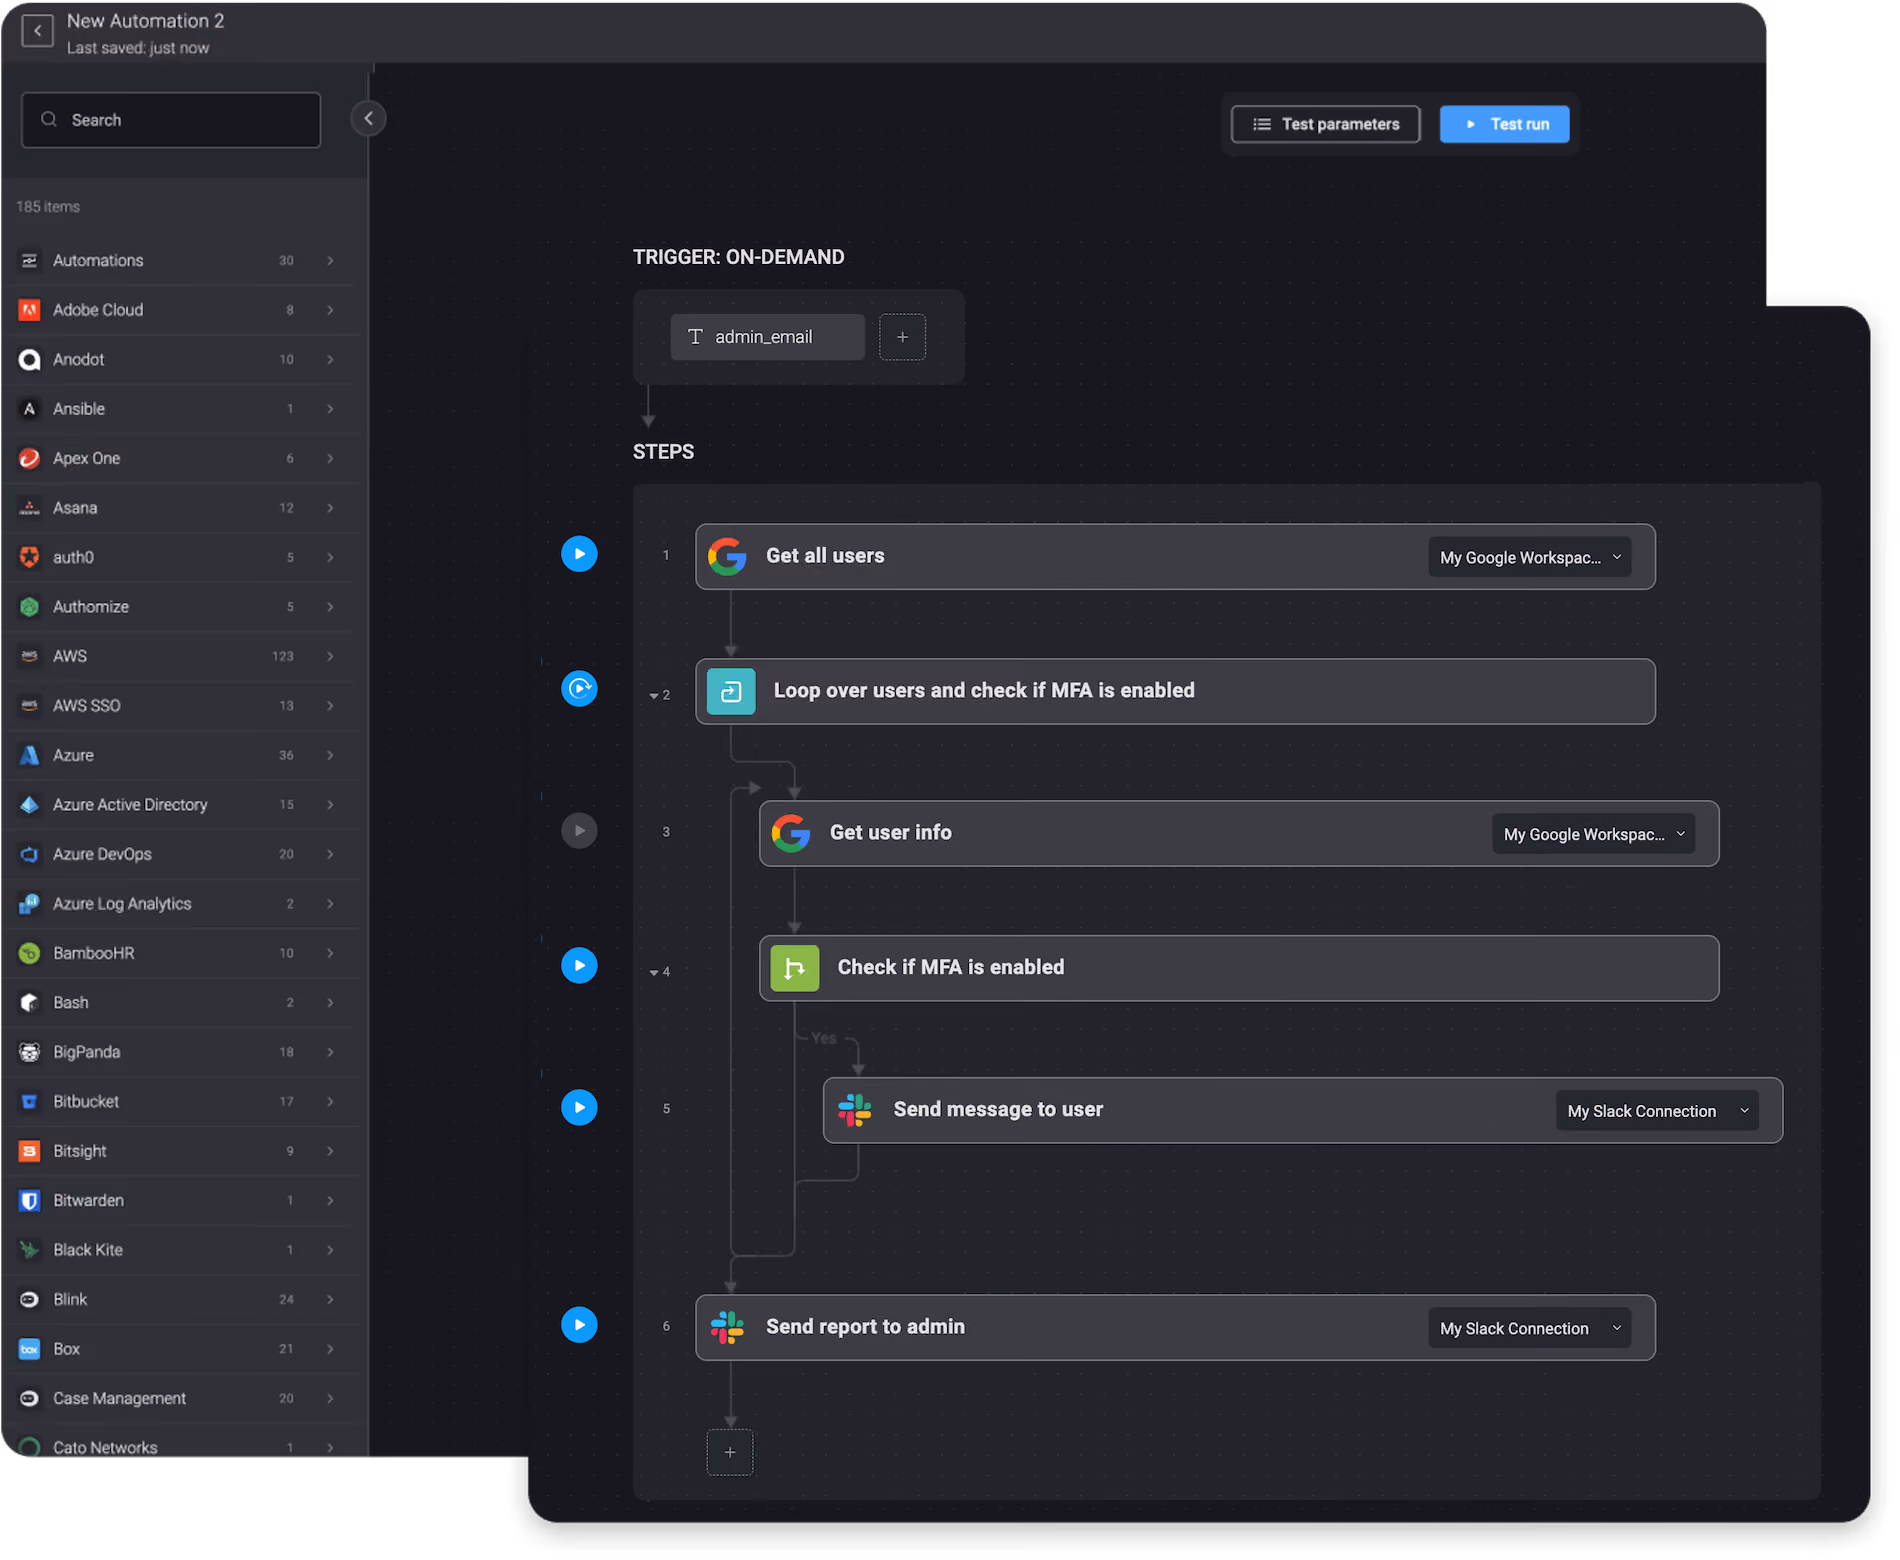Start a Test run
1900x1560 pixels.
tap(1504, 124)
